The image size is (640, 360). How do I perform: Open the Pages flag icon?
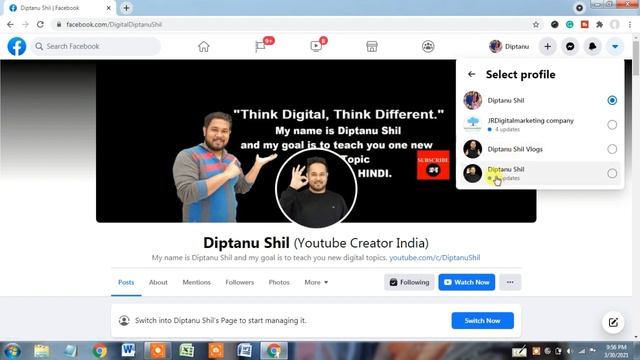pyautogui.click(x=260, y=47)
